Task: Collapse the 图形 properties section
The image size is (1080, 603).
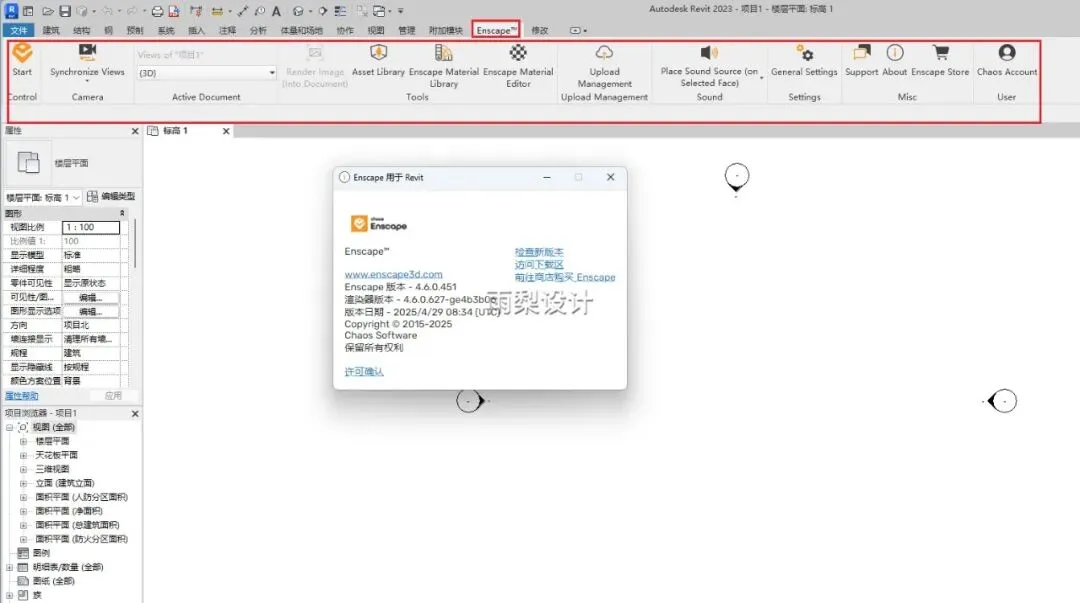Action: pyautogui.click(x=122, y=213)
